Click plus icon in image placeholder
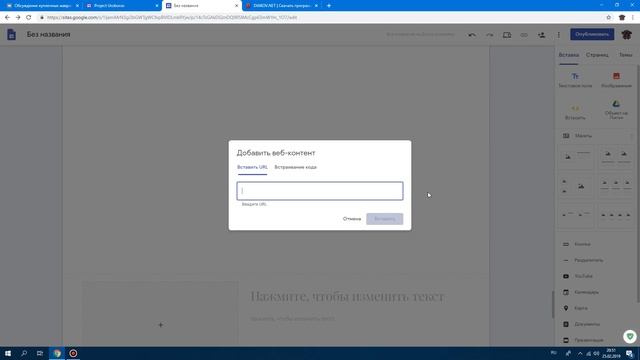Image resolution: width=640 pixels, height=360 pixels. click(160, 325)
